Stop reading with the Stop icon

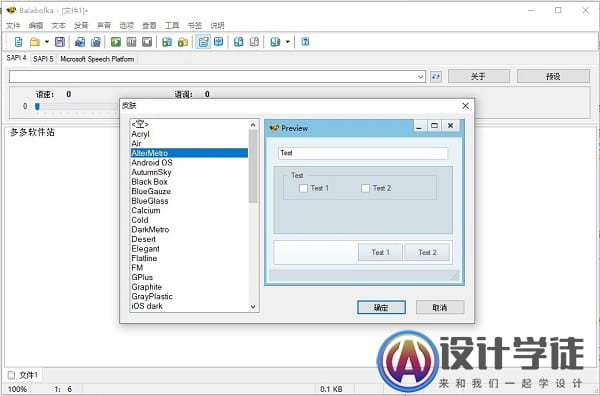(x=147, y=42)
